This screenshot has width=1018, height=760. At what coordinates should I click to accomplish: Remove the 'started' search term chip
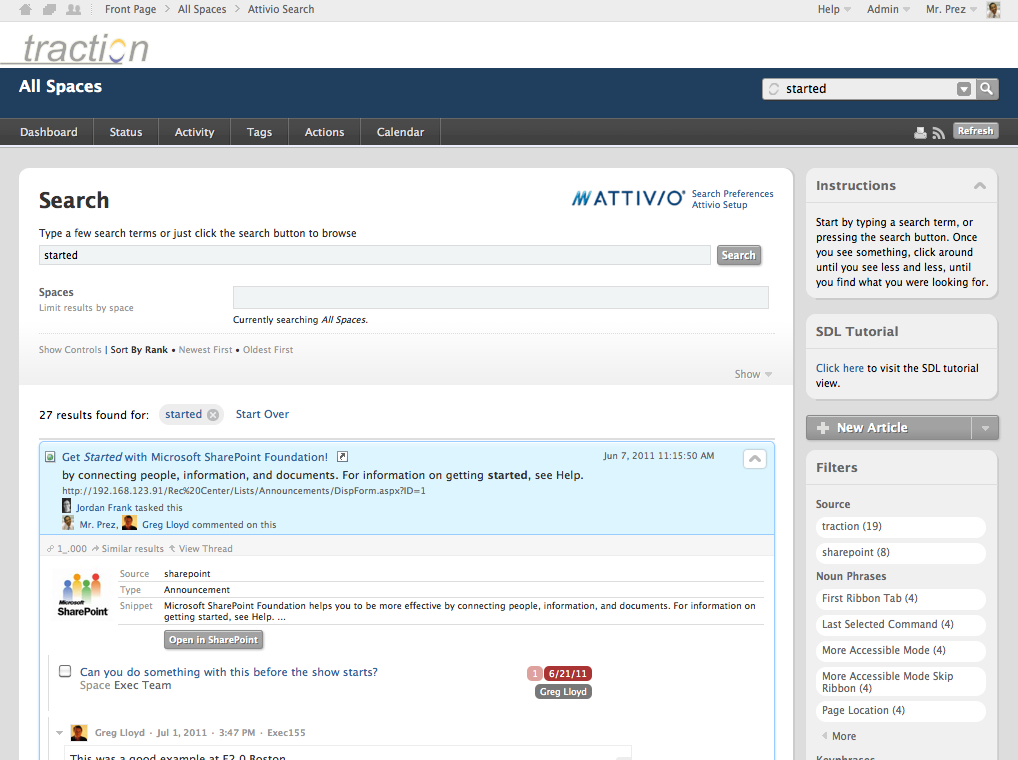coord(213,415)
